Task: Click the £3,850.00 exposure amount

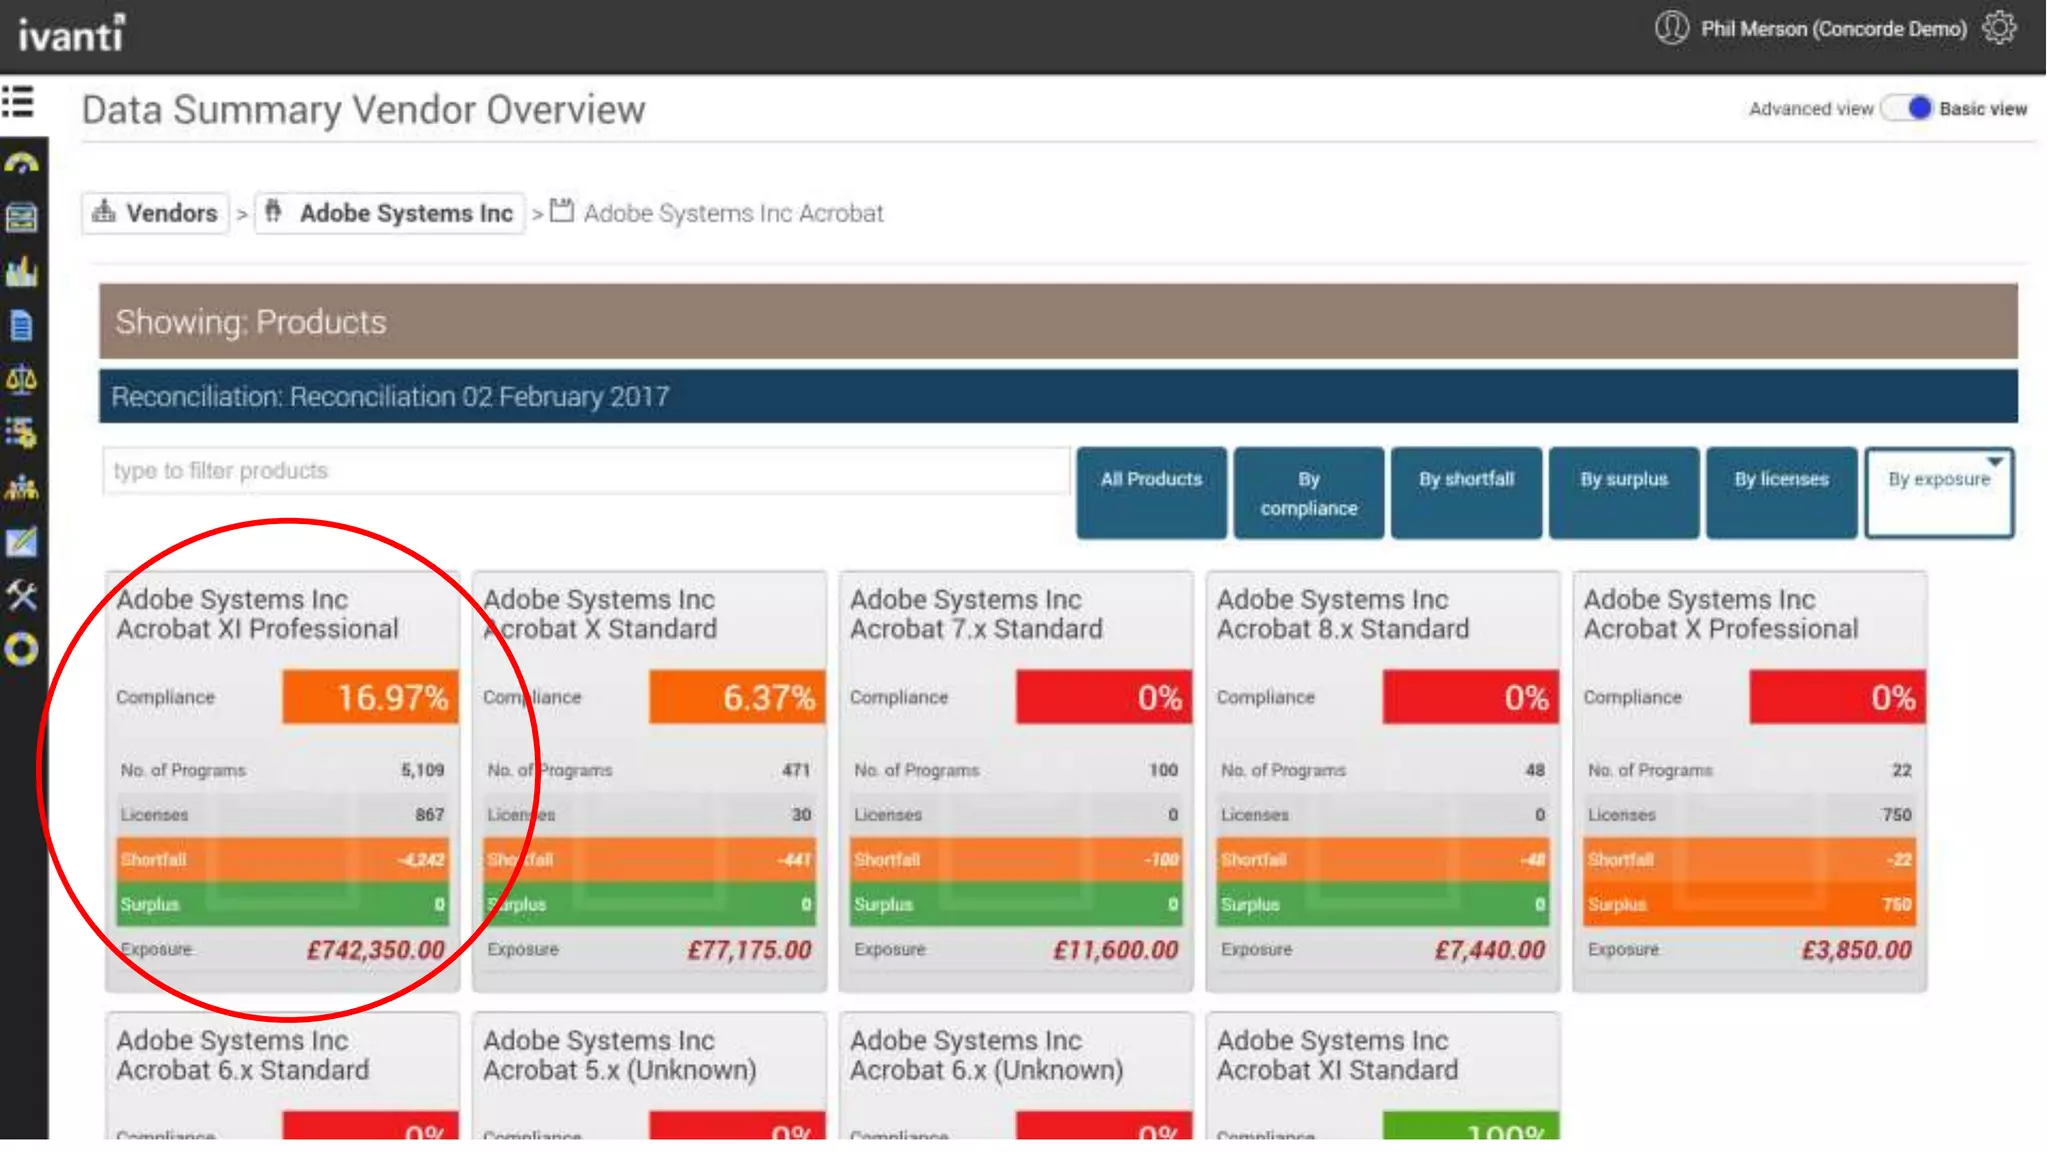Action: [x=1857, y=950]
